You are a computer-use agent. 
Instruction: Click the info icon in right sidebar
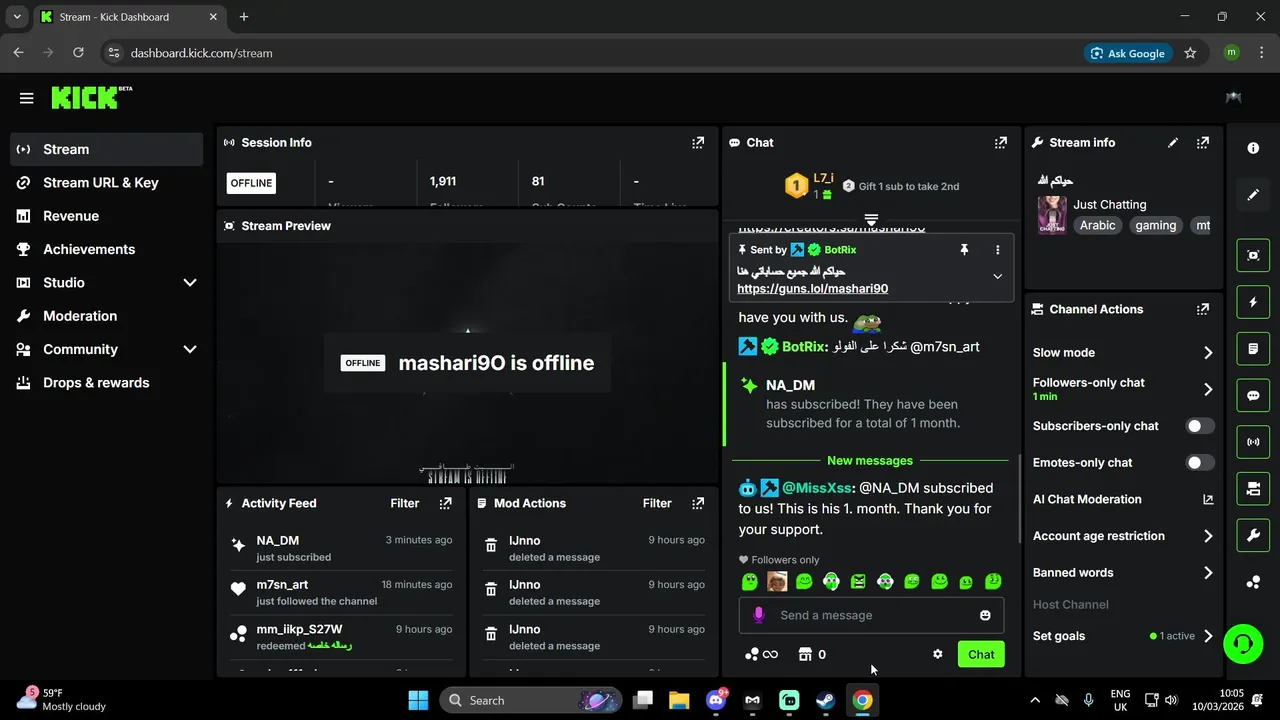(x=1253, y=148)
